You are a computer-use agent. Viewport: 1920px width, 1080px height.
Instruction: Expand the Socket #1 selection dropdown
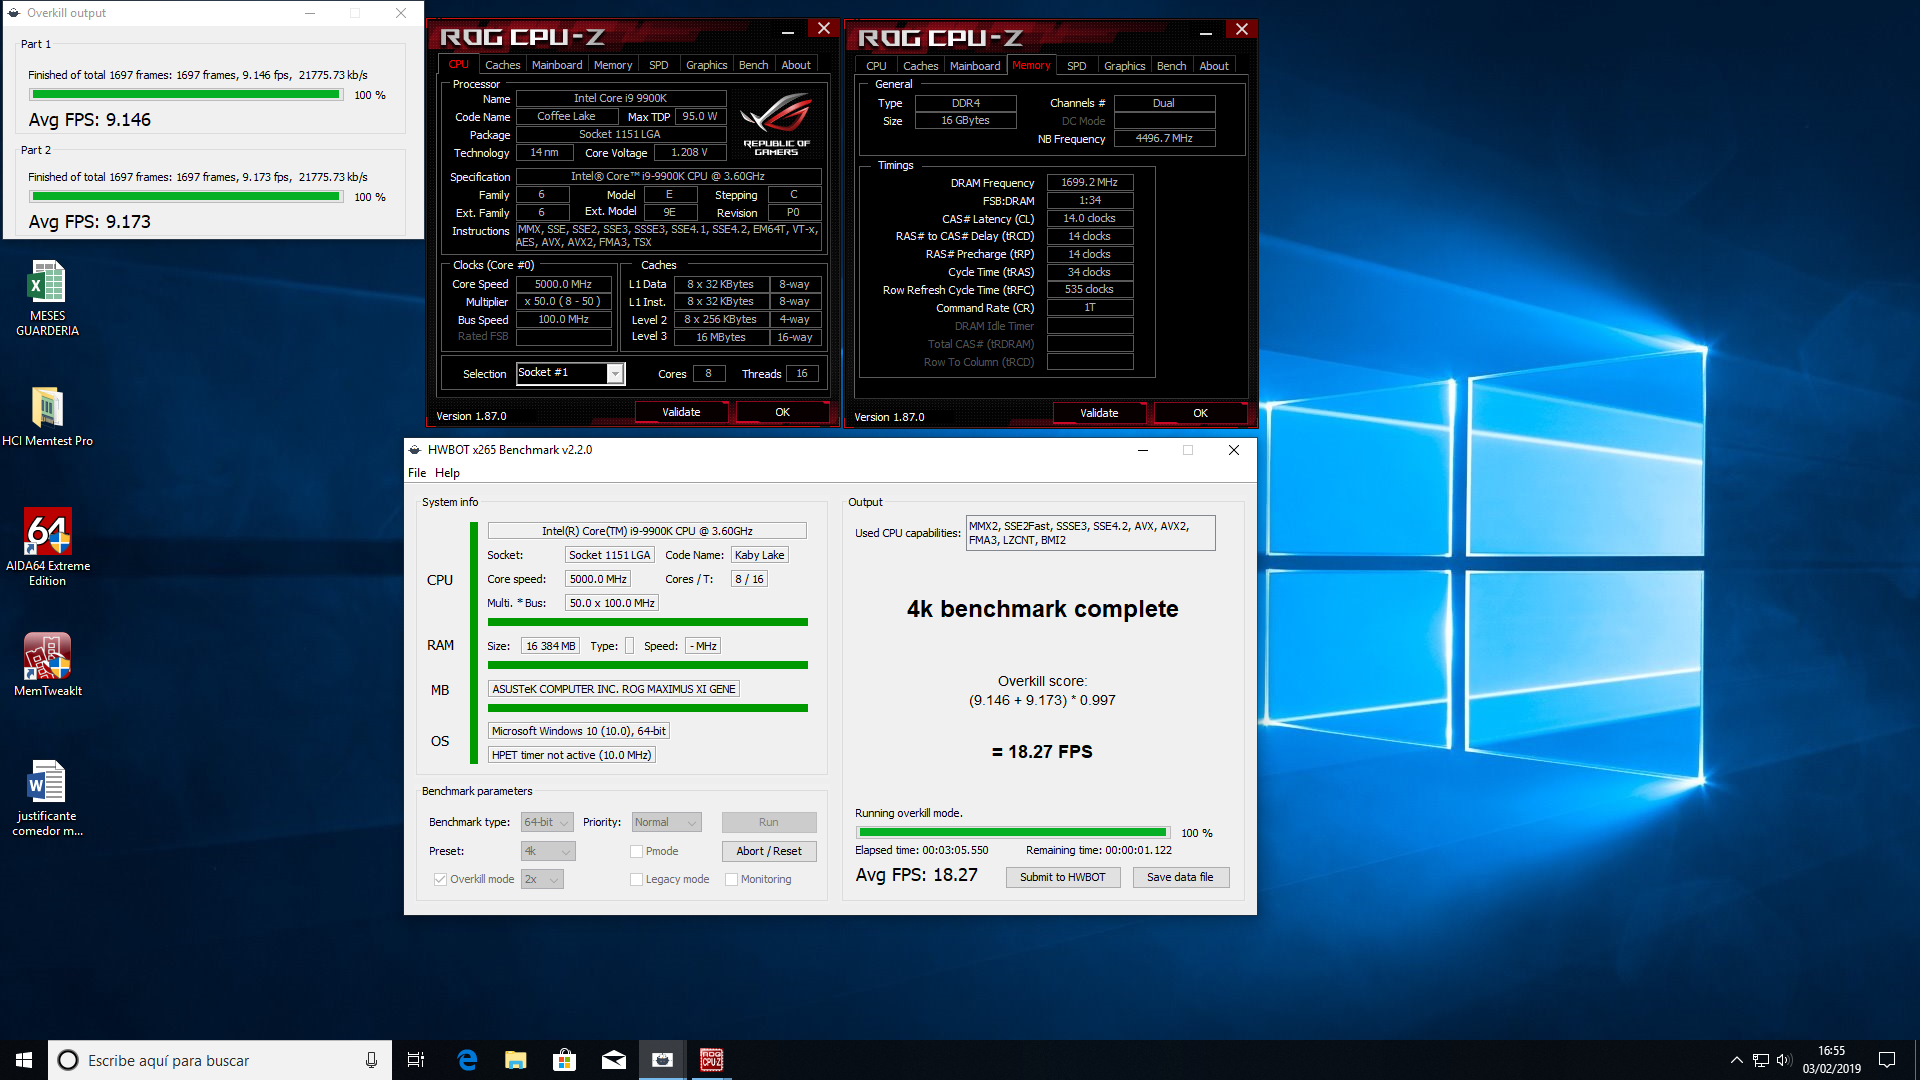tap(615, 373)
